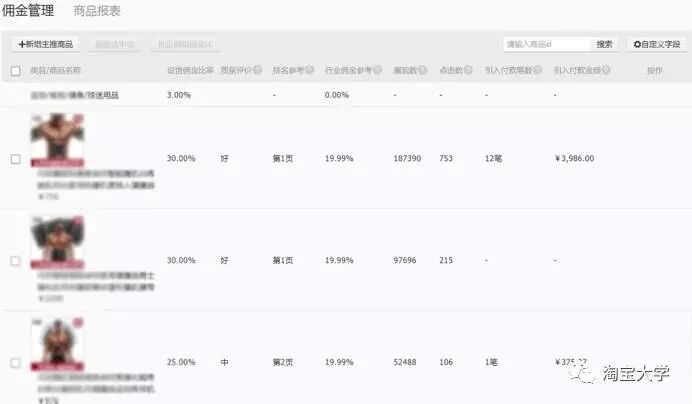
Task: Open 自定义字段 custom fields settings
Action: 657,44
